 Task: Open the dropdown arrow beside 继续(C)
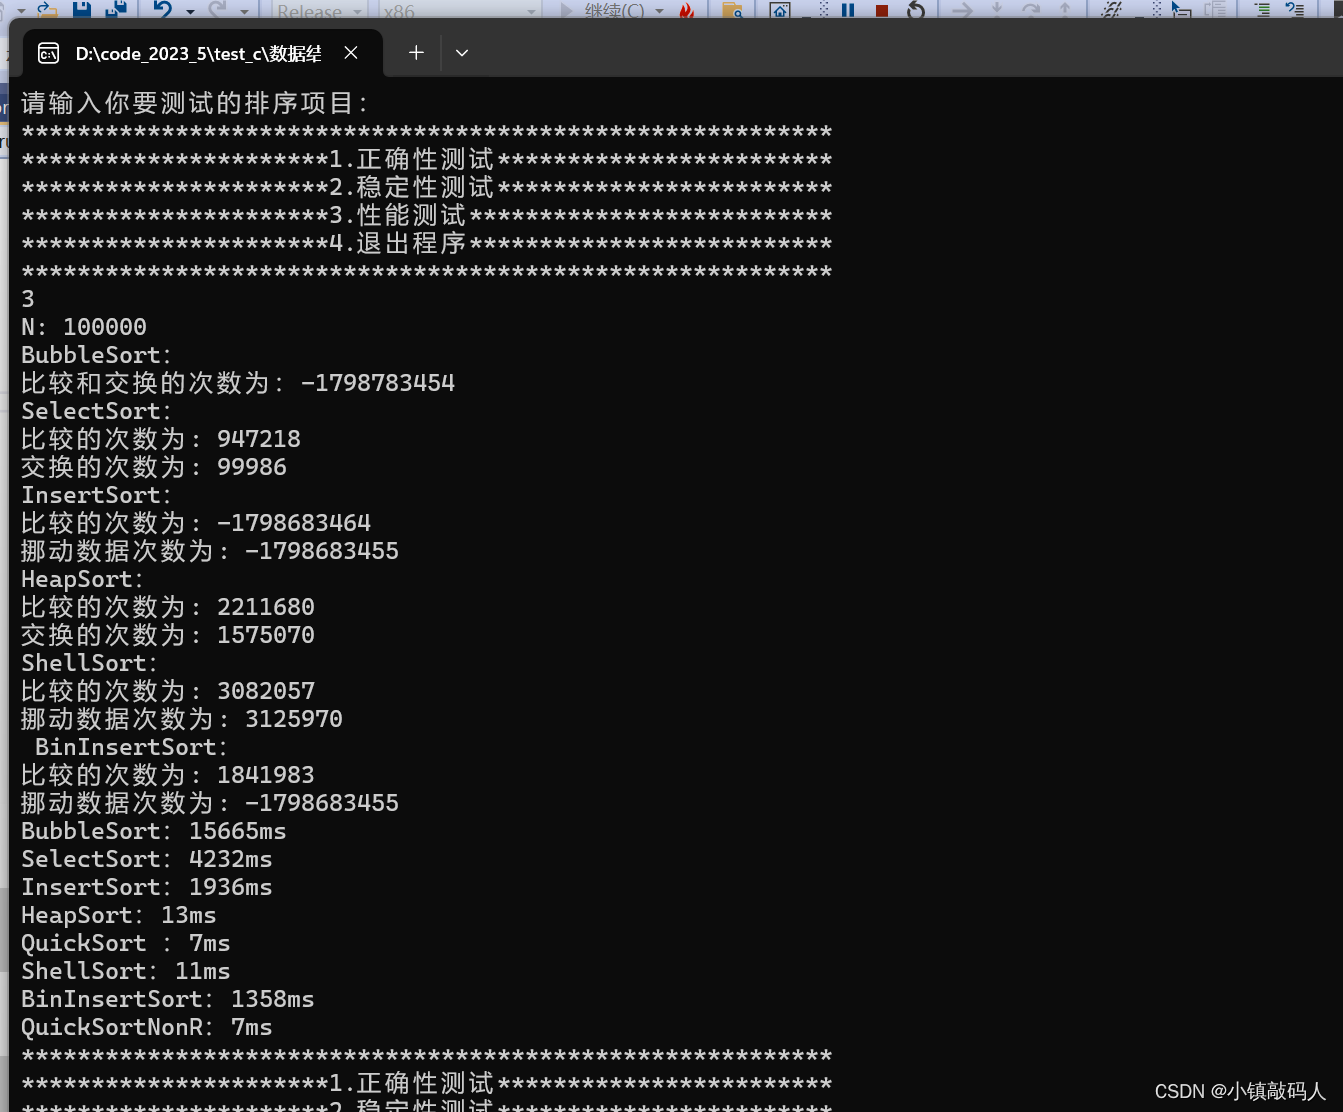coord(660,10)
